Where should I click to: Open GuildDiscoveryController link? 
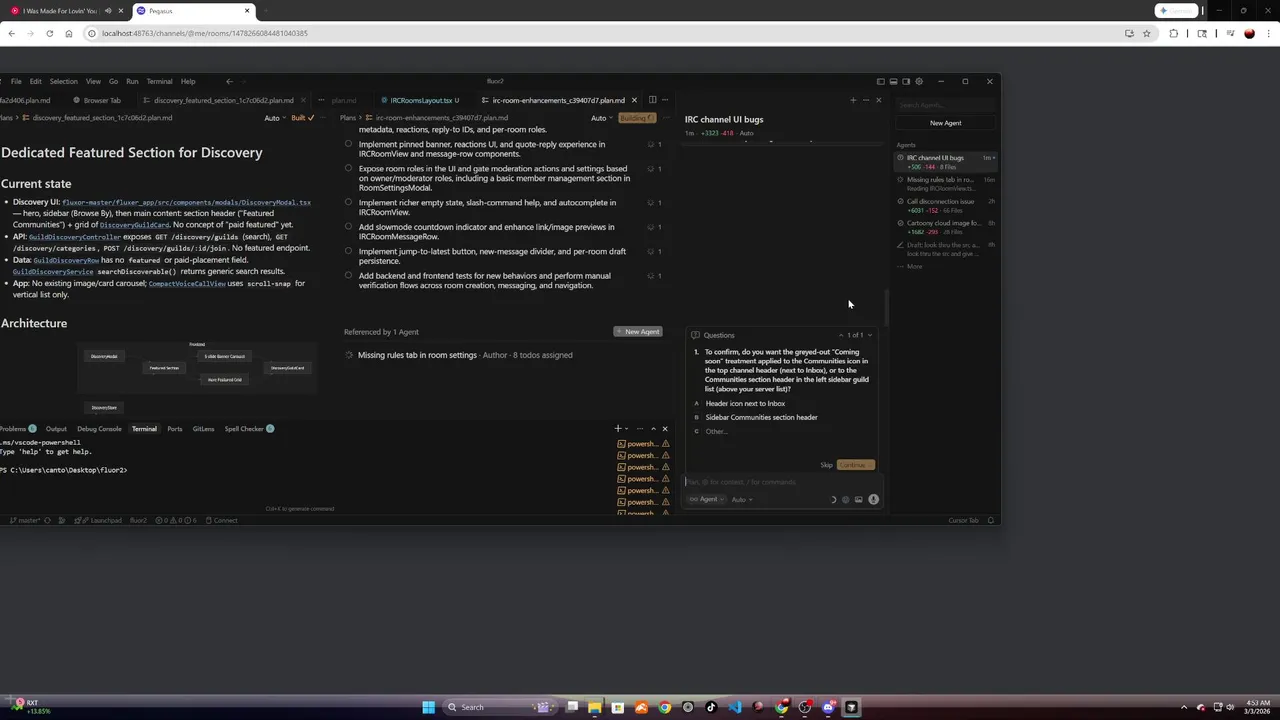tap(74, 237)
